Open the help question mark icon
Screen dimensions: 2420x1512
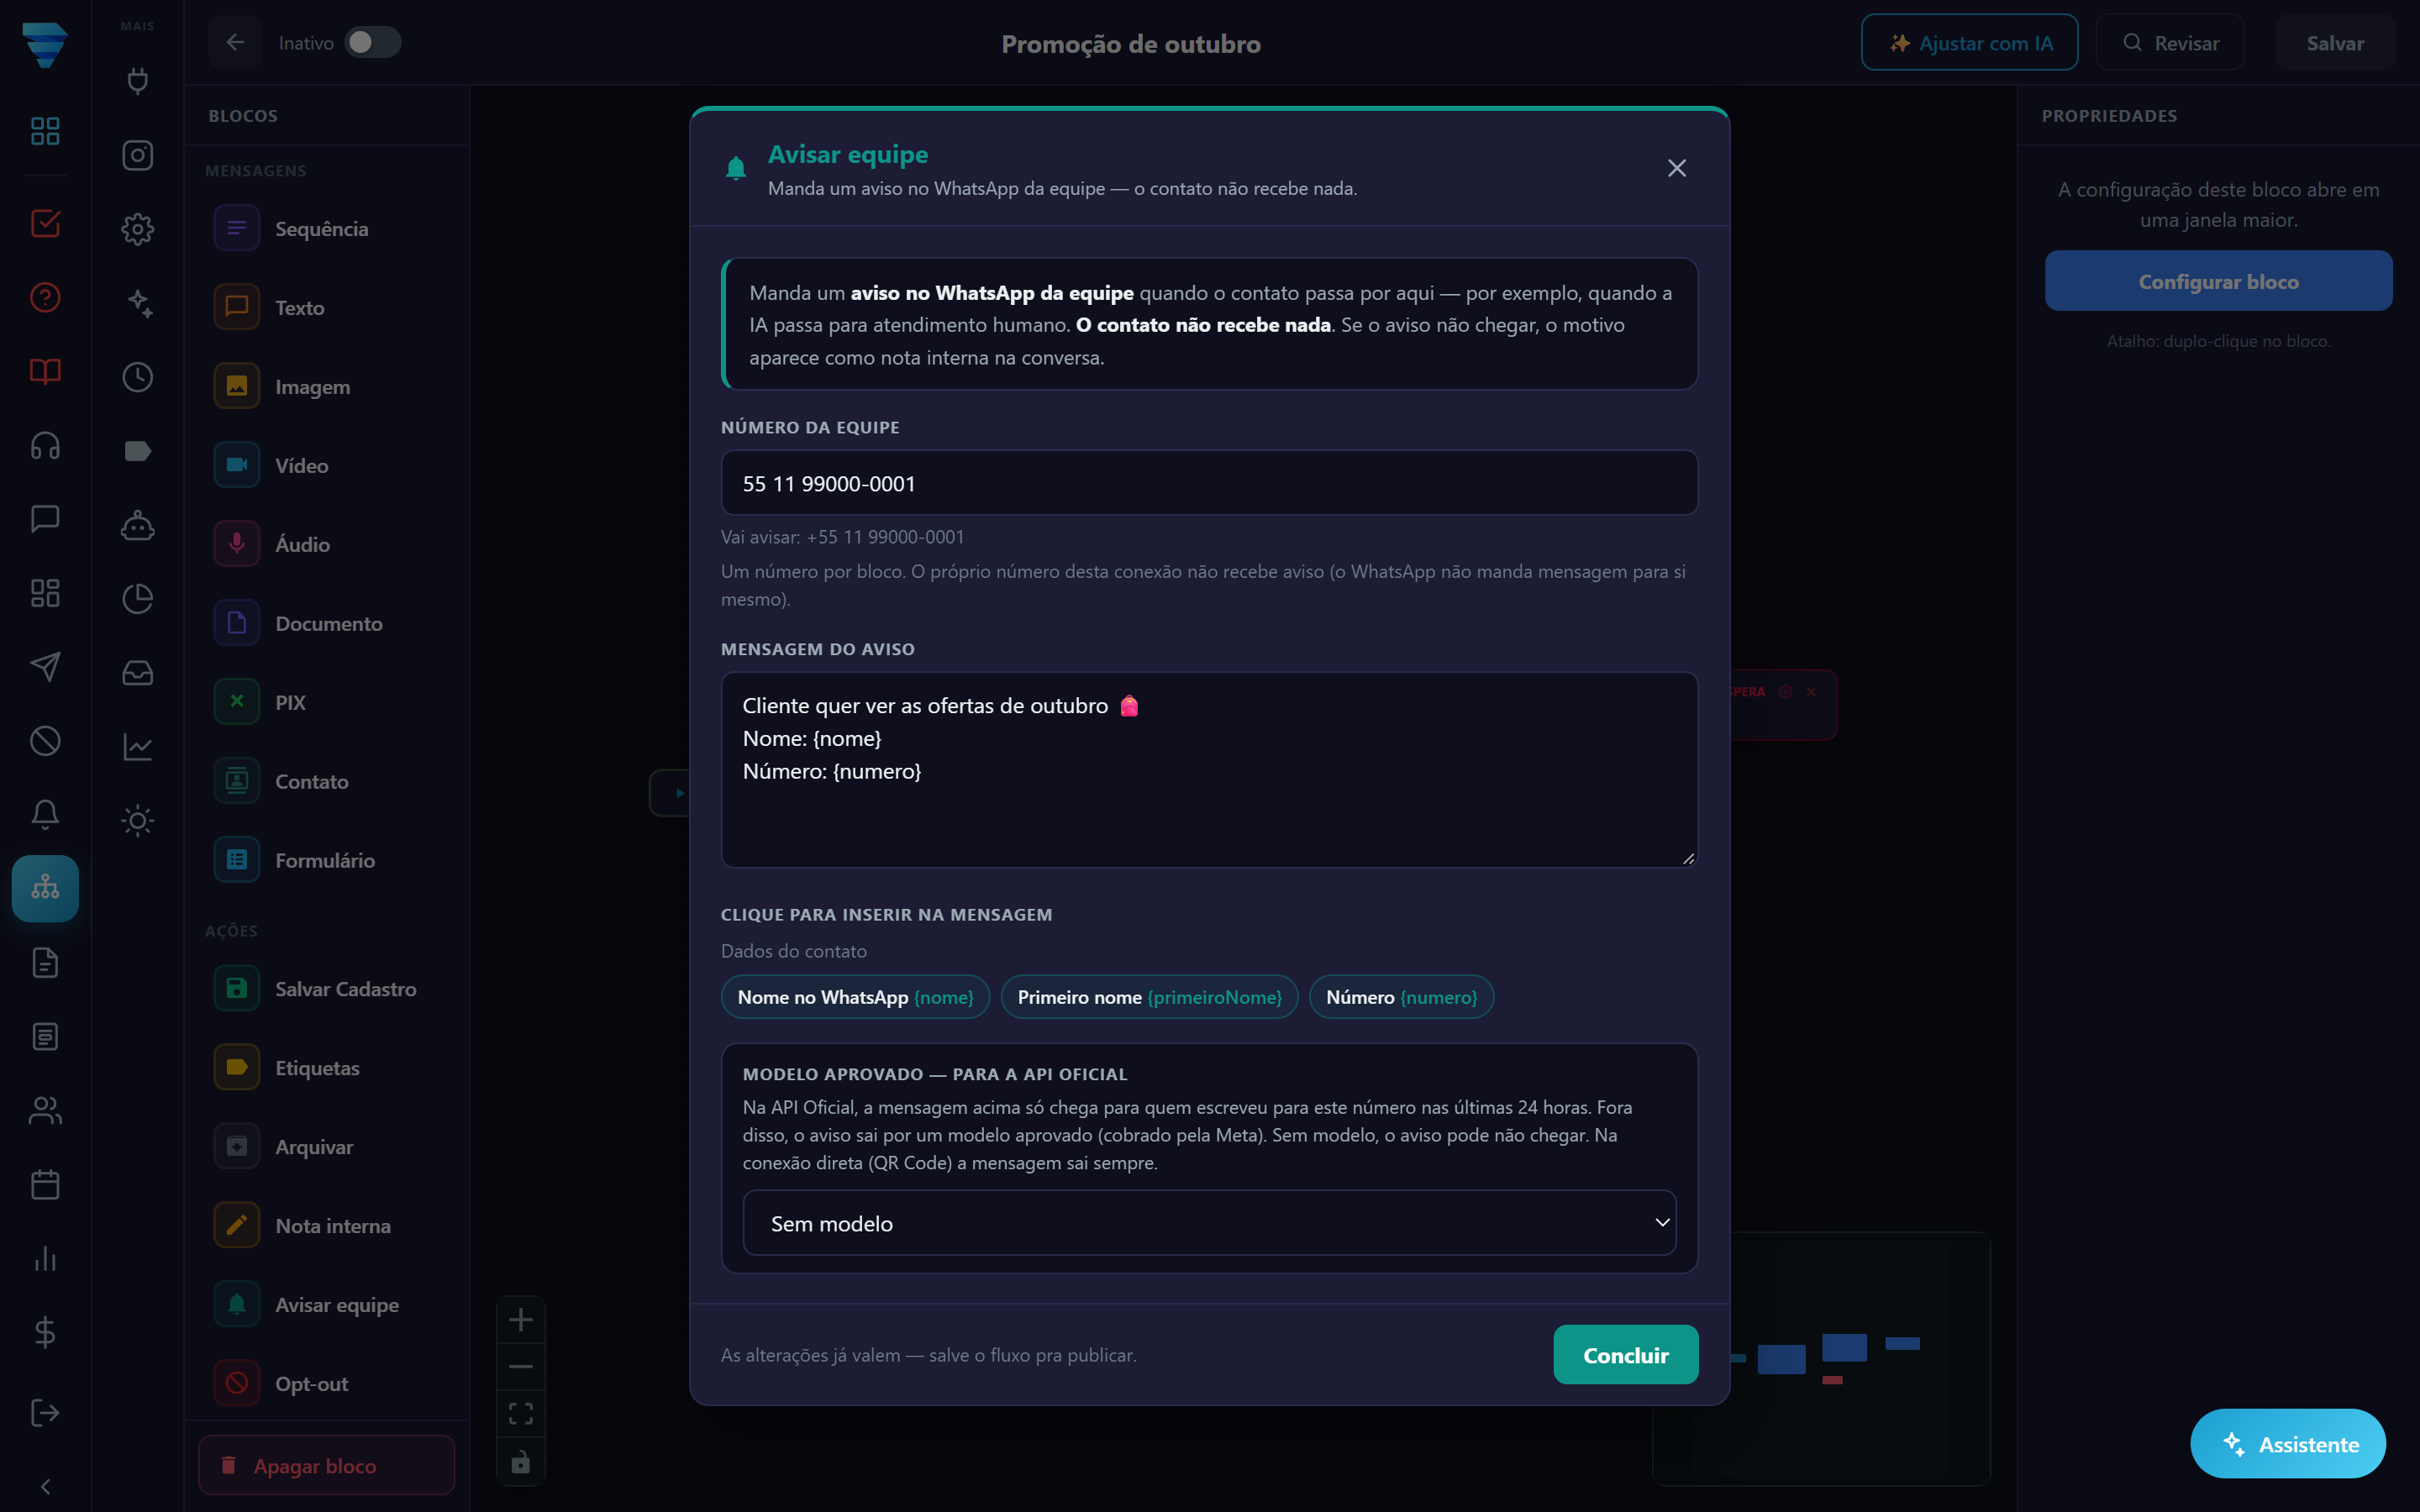pos(45,297)
